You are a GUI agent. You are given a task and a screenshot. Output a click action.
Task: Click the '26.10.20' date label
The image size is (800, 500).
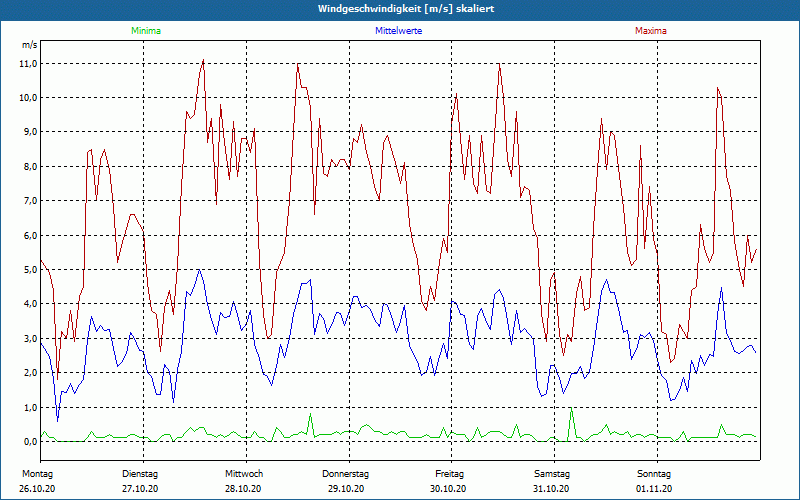37,489
